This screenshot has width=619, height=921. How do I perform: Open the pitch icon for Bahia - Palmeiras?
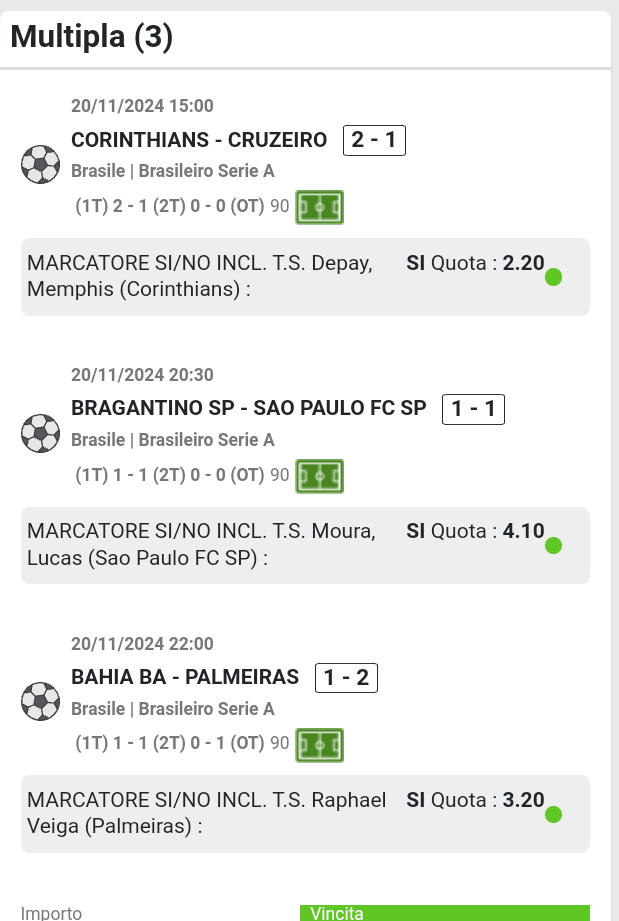(320, 744)
